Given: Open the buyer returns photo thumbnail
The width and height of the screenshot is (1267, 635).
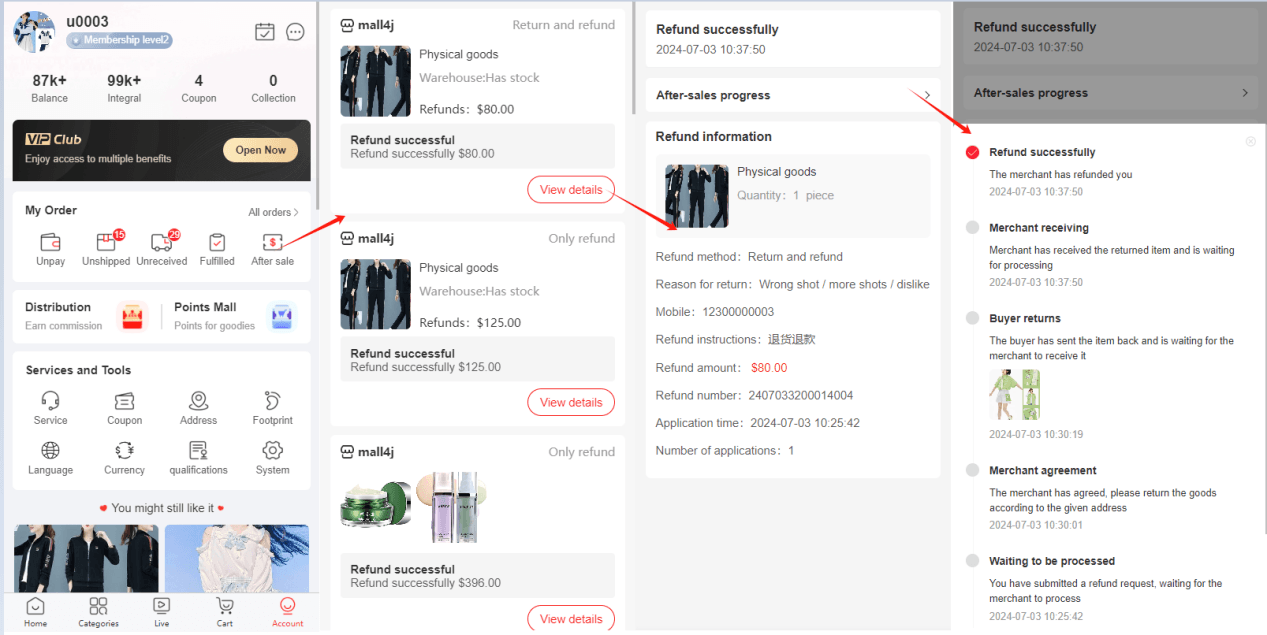Looking at the screenshot, I should tap(1015, 395).
